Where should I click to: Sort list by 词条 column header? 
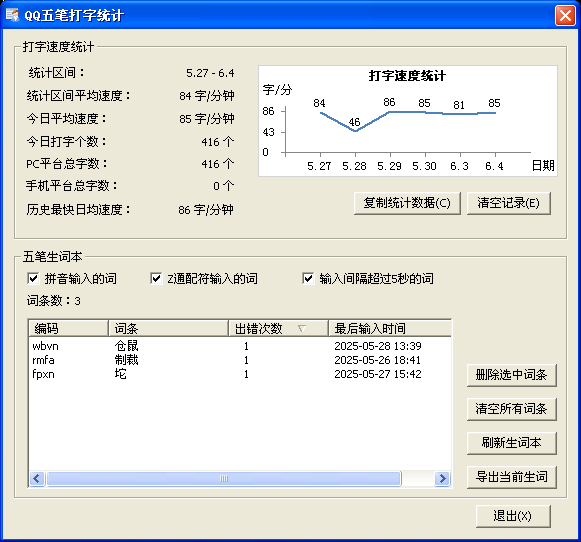coord(168,328)
